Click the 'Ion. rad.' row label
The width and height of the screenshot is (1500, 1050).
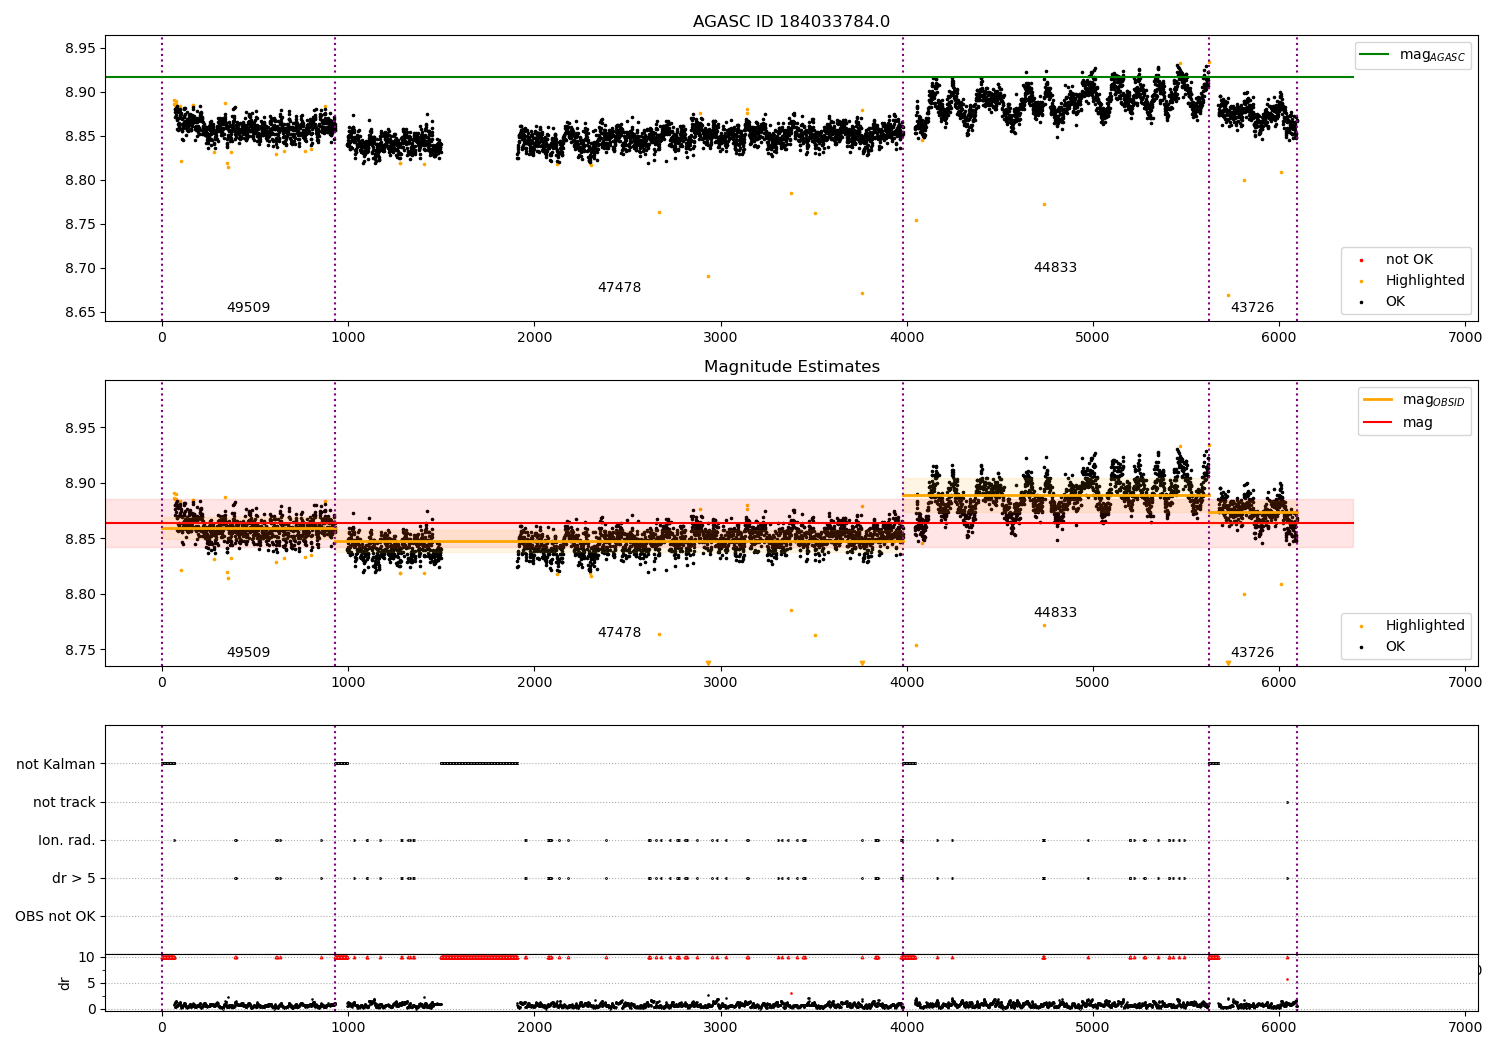(67, 841)
